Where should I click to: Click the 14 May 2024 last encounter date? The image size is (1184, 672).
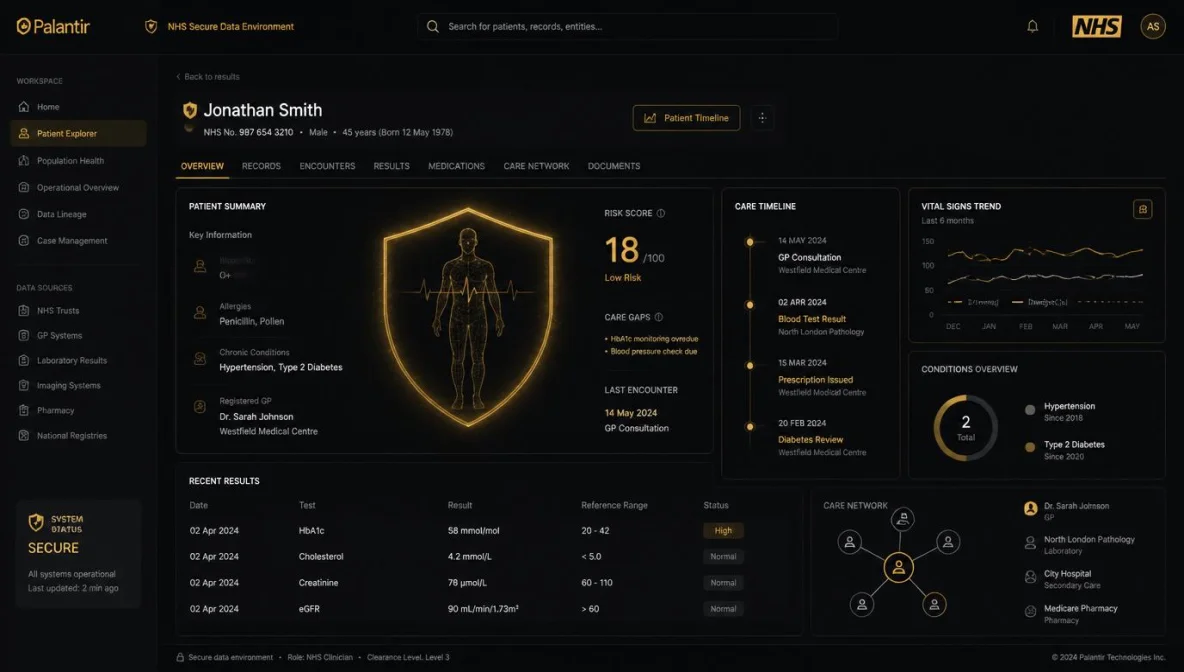click(x=631, y=413)
